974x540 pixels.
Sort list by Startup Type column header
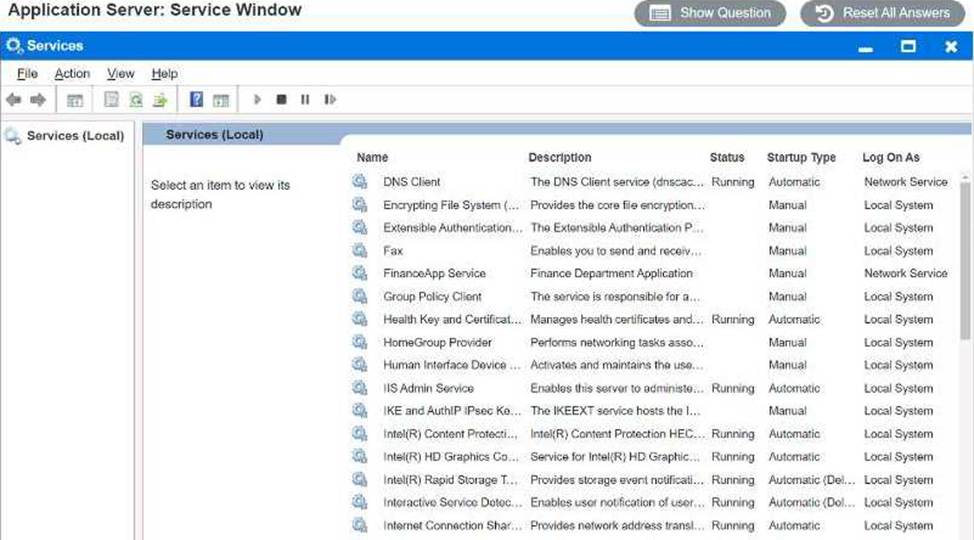tap(801, 158)
